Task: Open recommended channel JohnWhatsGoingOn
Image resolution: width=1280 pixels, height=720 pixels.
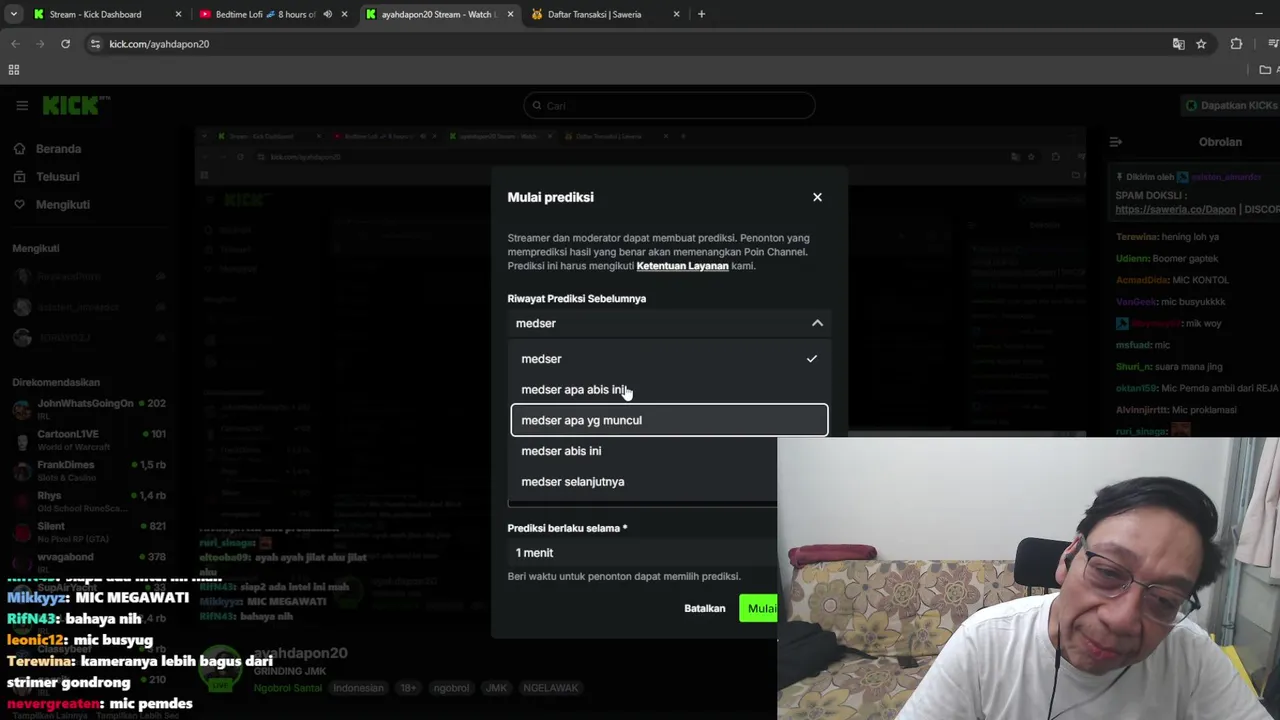Action: 88,409
